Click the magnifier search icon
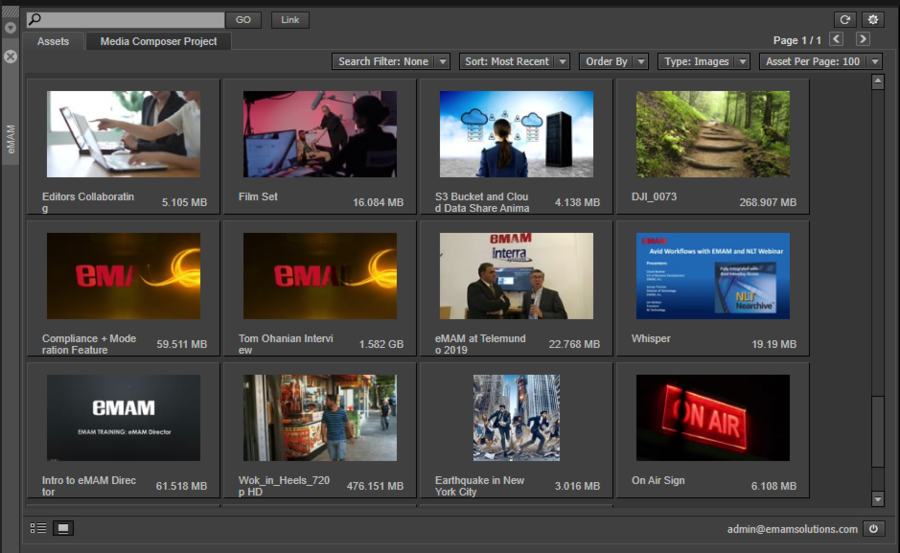 click(x=35, y=20)
